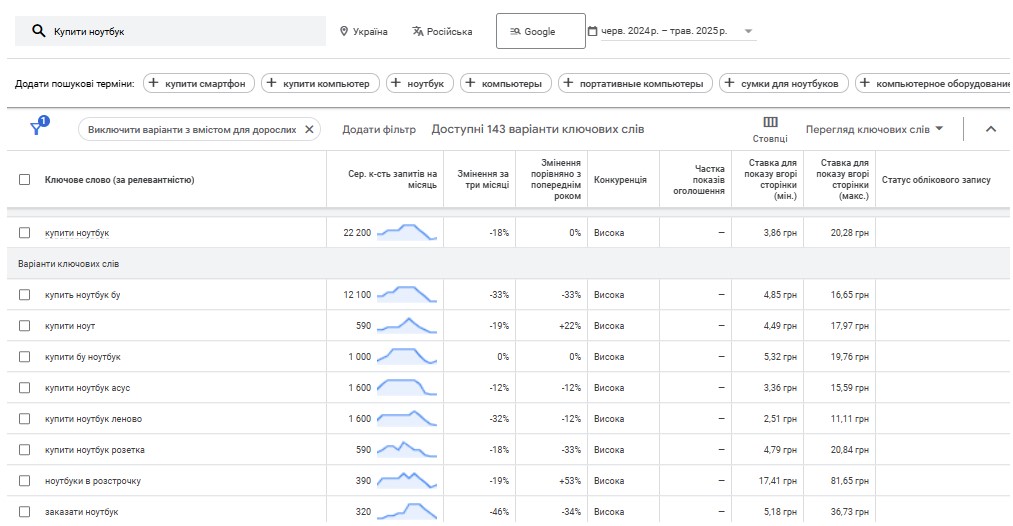Open Перегляд ключових слів dropdown
This screenshot has height=526, width=1013.
[874, 129]
